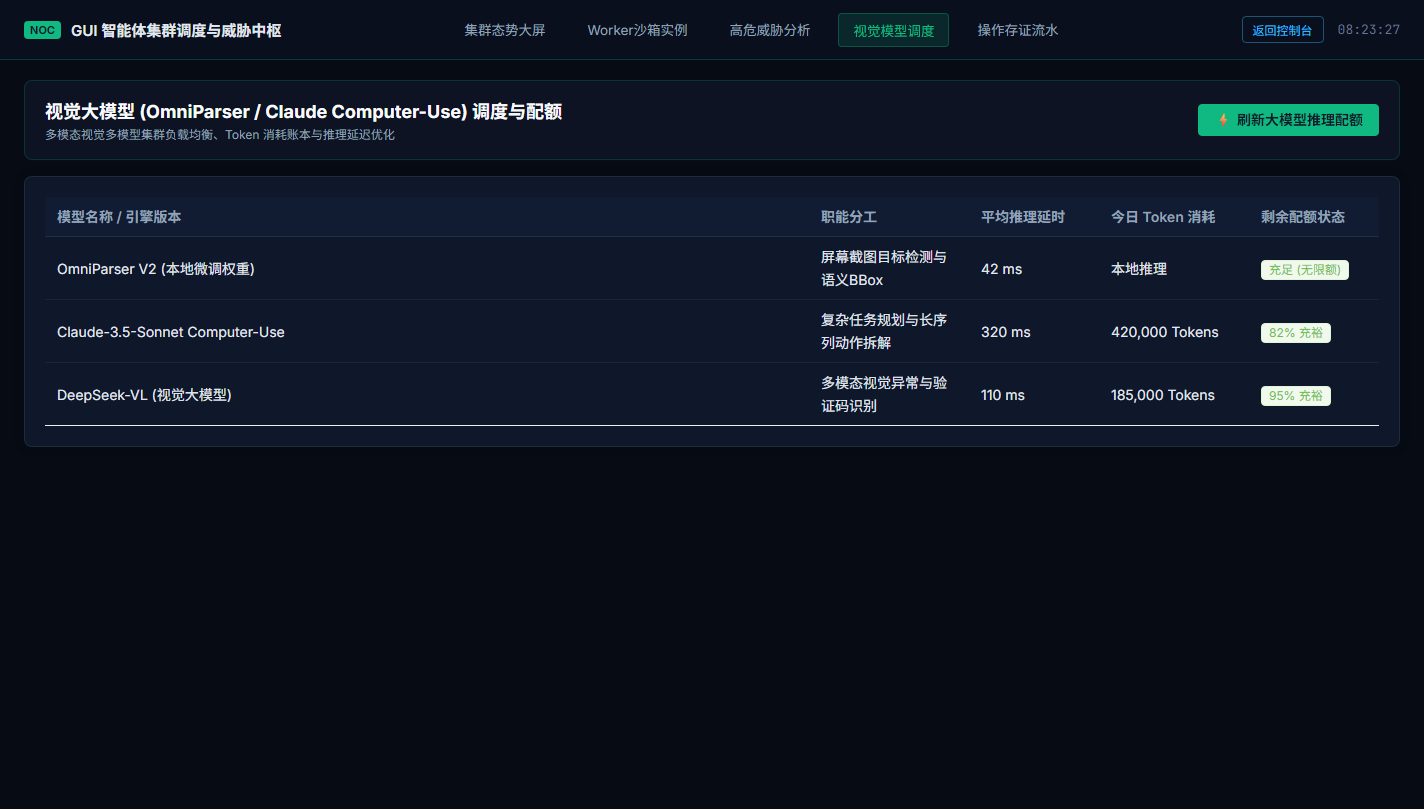Click the 185,000 Tokens value
The width and height of the screenshot is (1424, 809).
[x=1163, y=395]
